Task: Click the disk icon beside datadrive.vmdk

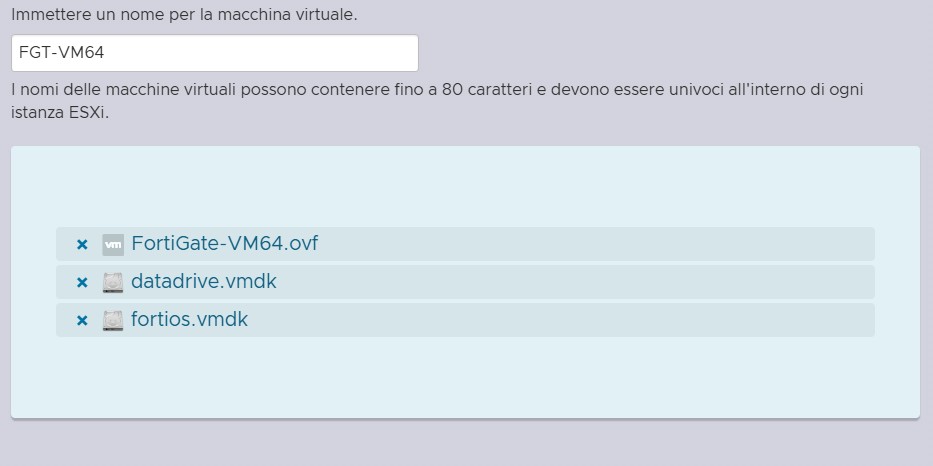Action: pos(113,282)
